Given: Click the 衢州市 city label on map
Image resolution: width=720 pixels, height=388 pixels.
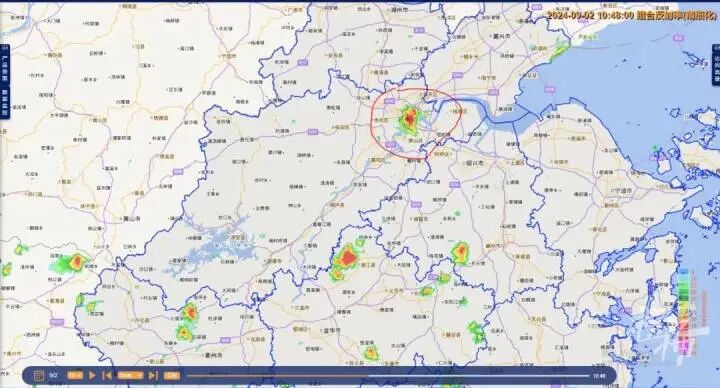Looking at the screenshot, I should [x=213, y=355].
